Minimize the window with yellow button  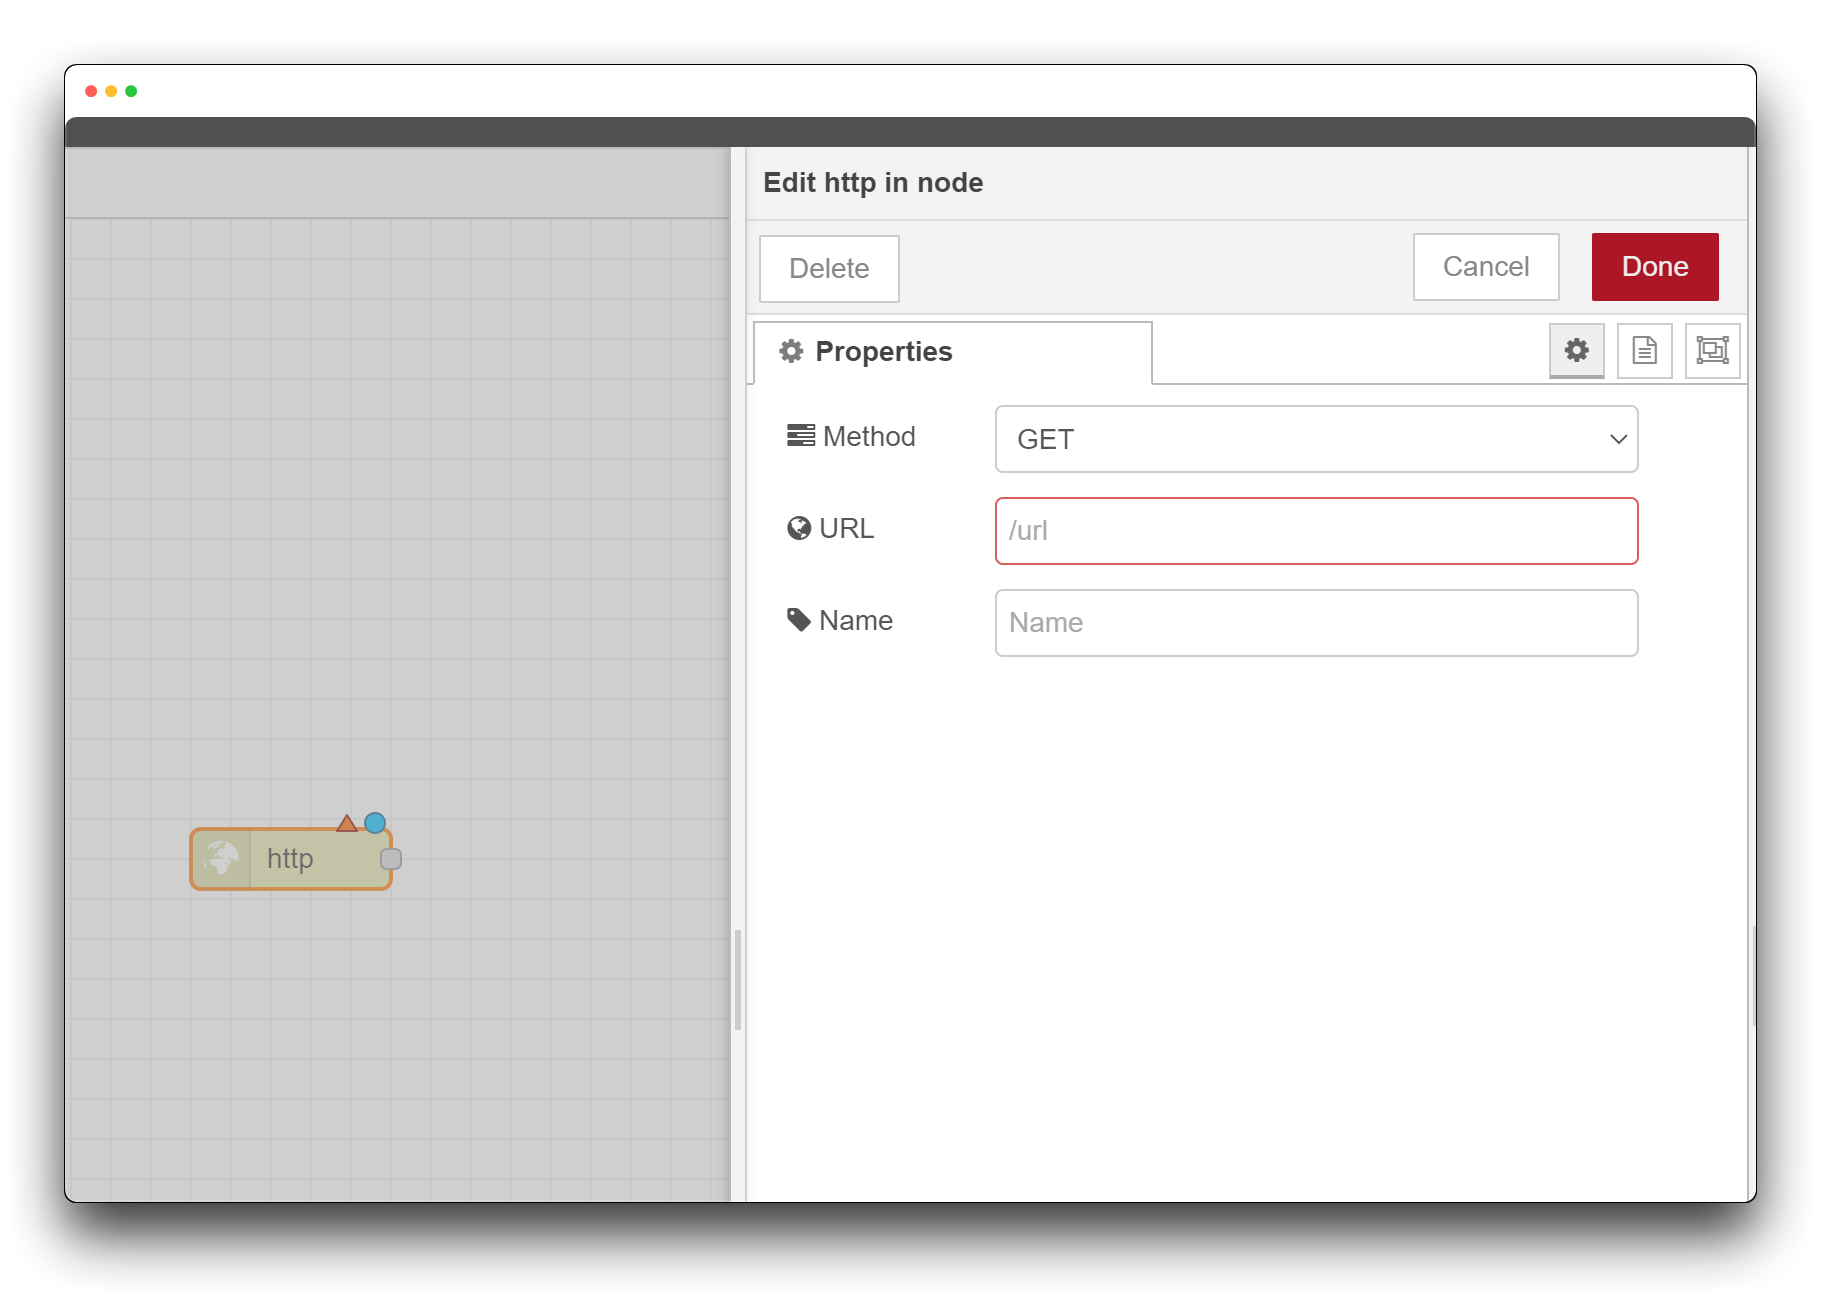pos(111,91)
